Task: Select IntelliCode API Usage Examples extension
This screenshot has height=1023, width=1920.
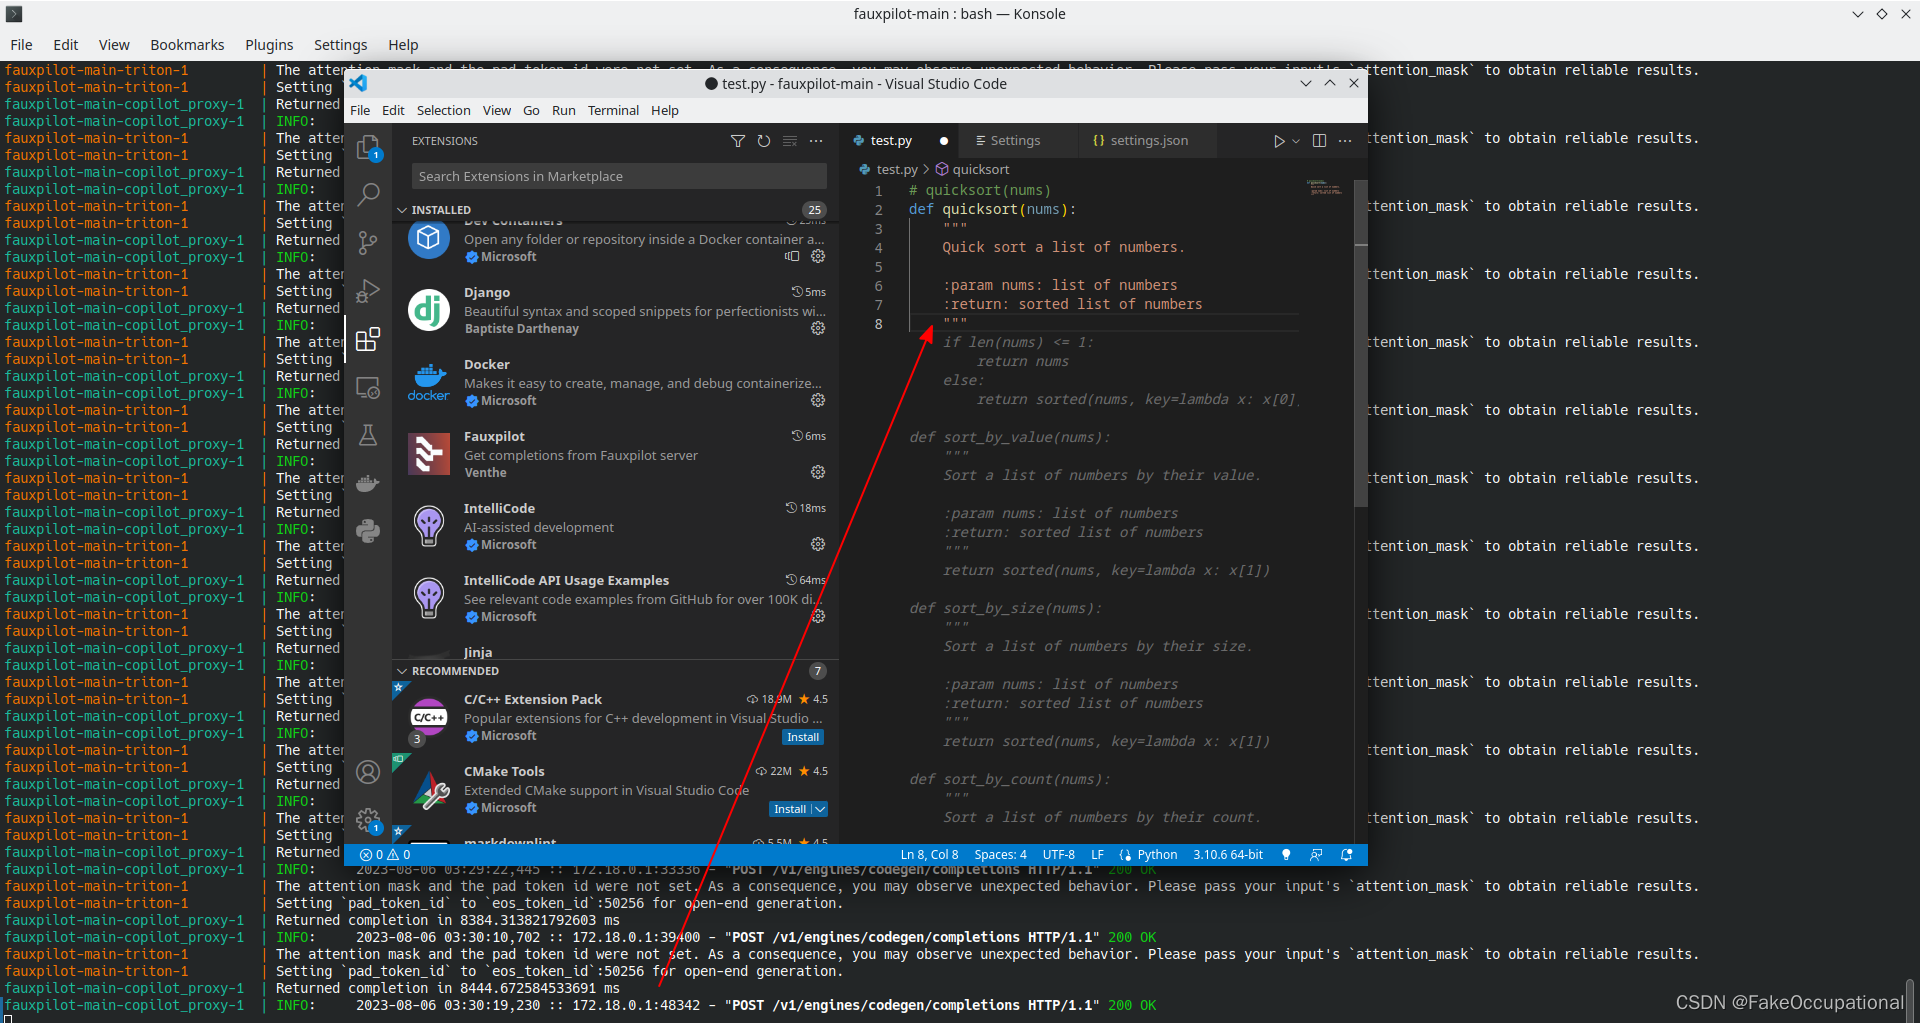Action: pyautogui.click(x=615, y=598)
